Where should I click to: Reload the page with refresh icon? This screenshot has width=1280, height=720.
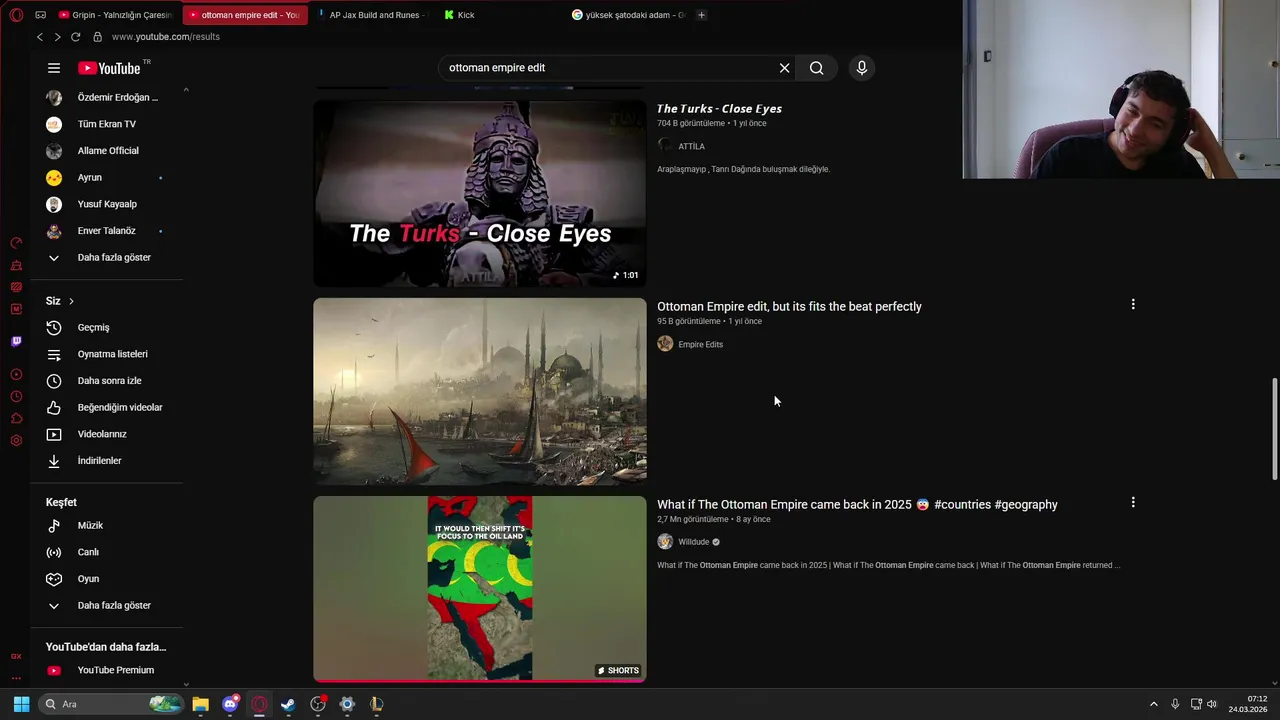coord(75,37)
